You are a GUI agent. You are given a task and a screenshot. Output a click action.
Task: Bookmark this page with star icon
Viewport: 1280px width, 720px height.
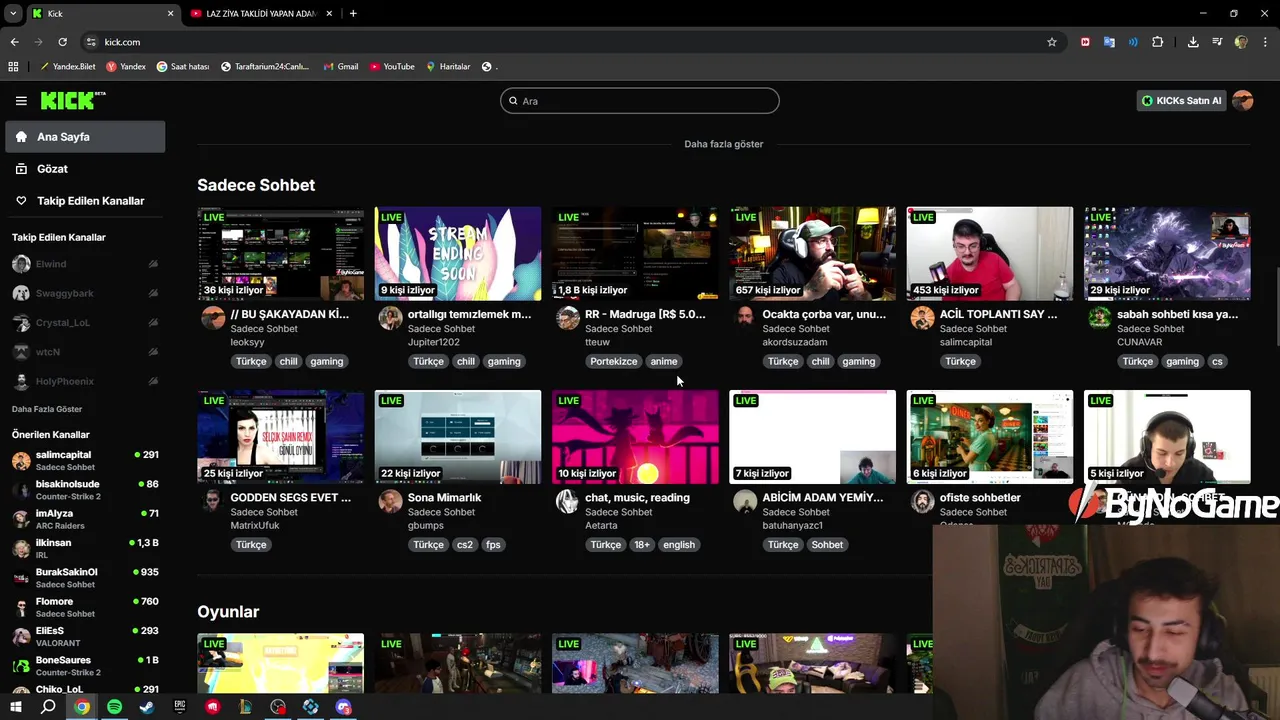click(x=1052, y=42)
